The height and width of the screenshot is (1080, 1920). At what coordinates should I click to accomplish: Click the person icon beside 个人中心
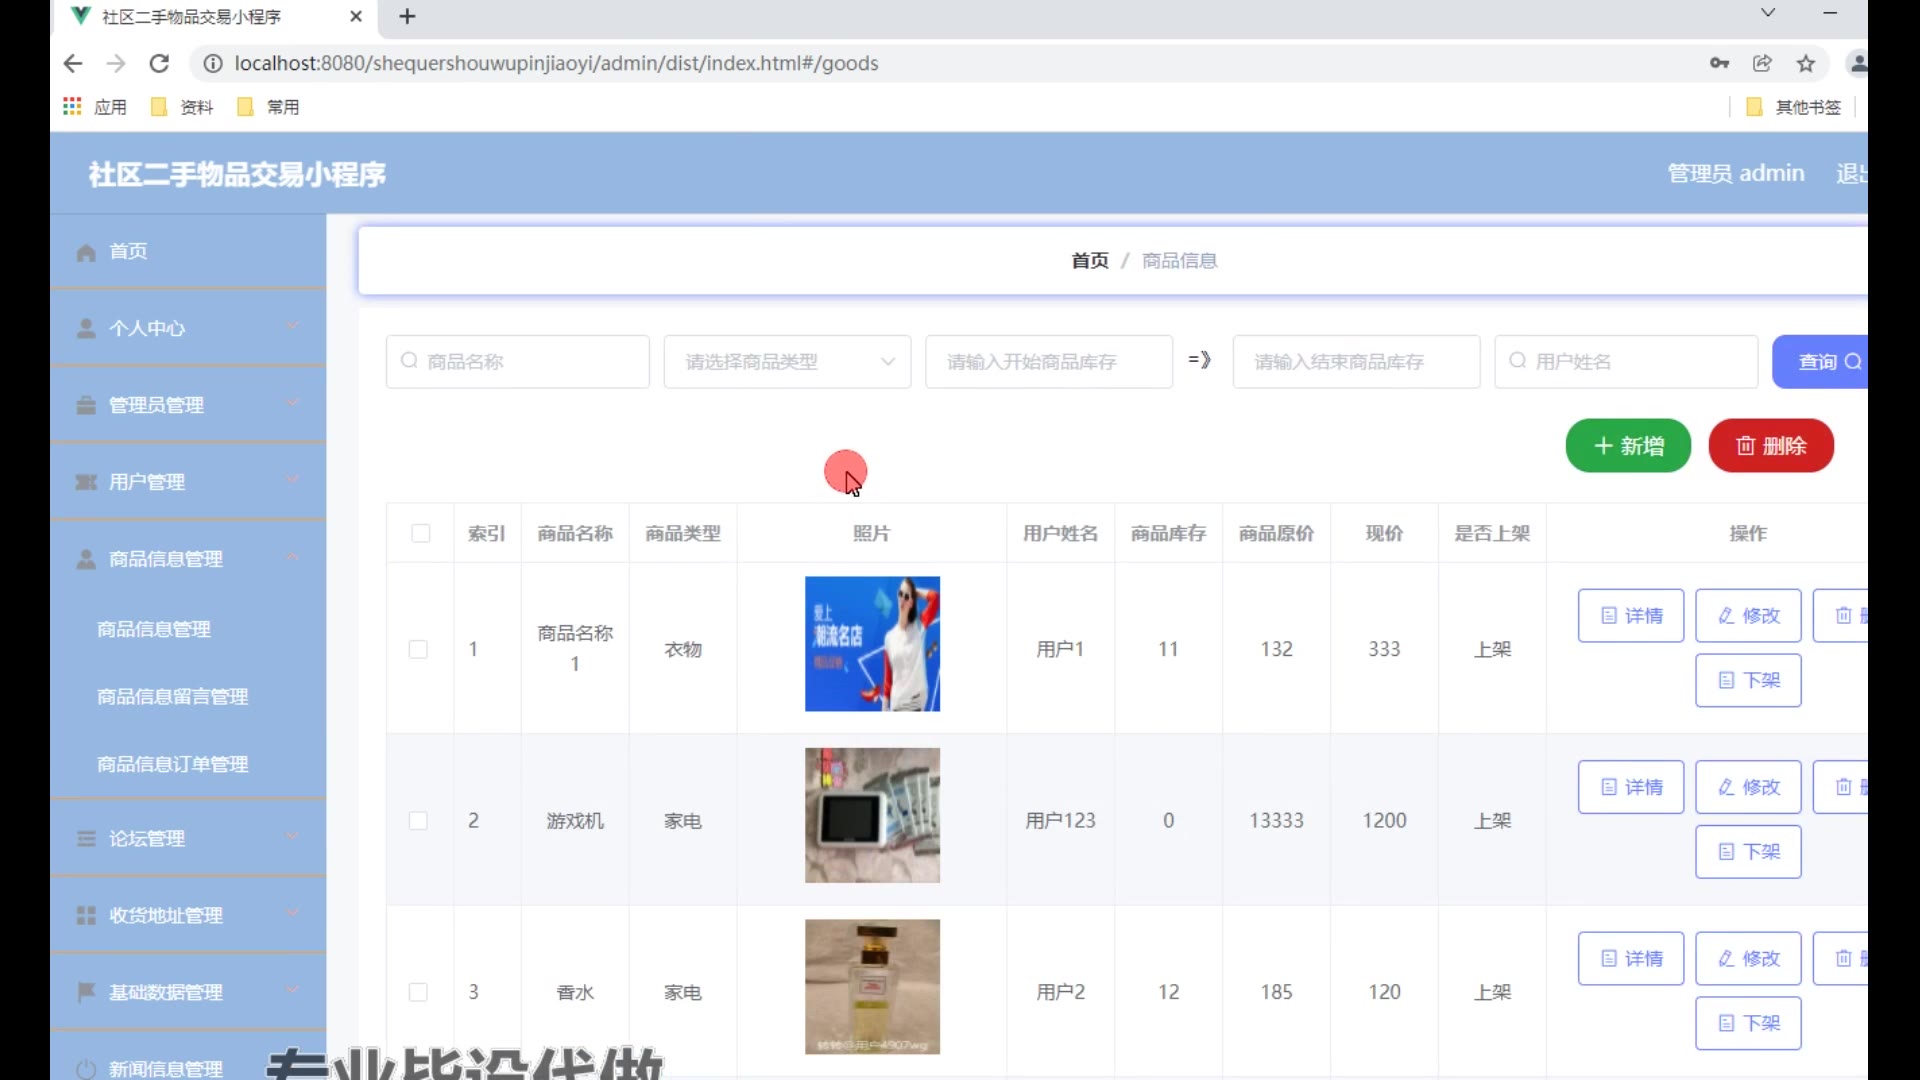(86, 328)
